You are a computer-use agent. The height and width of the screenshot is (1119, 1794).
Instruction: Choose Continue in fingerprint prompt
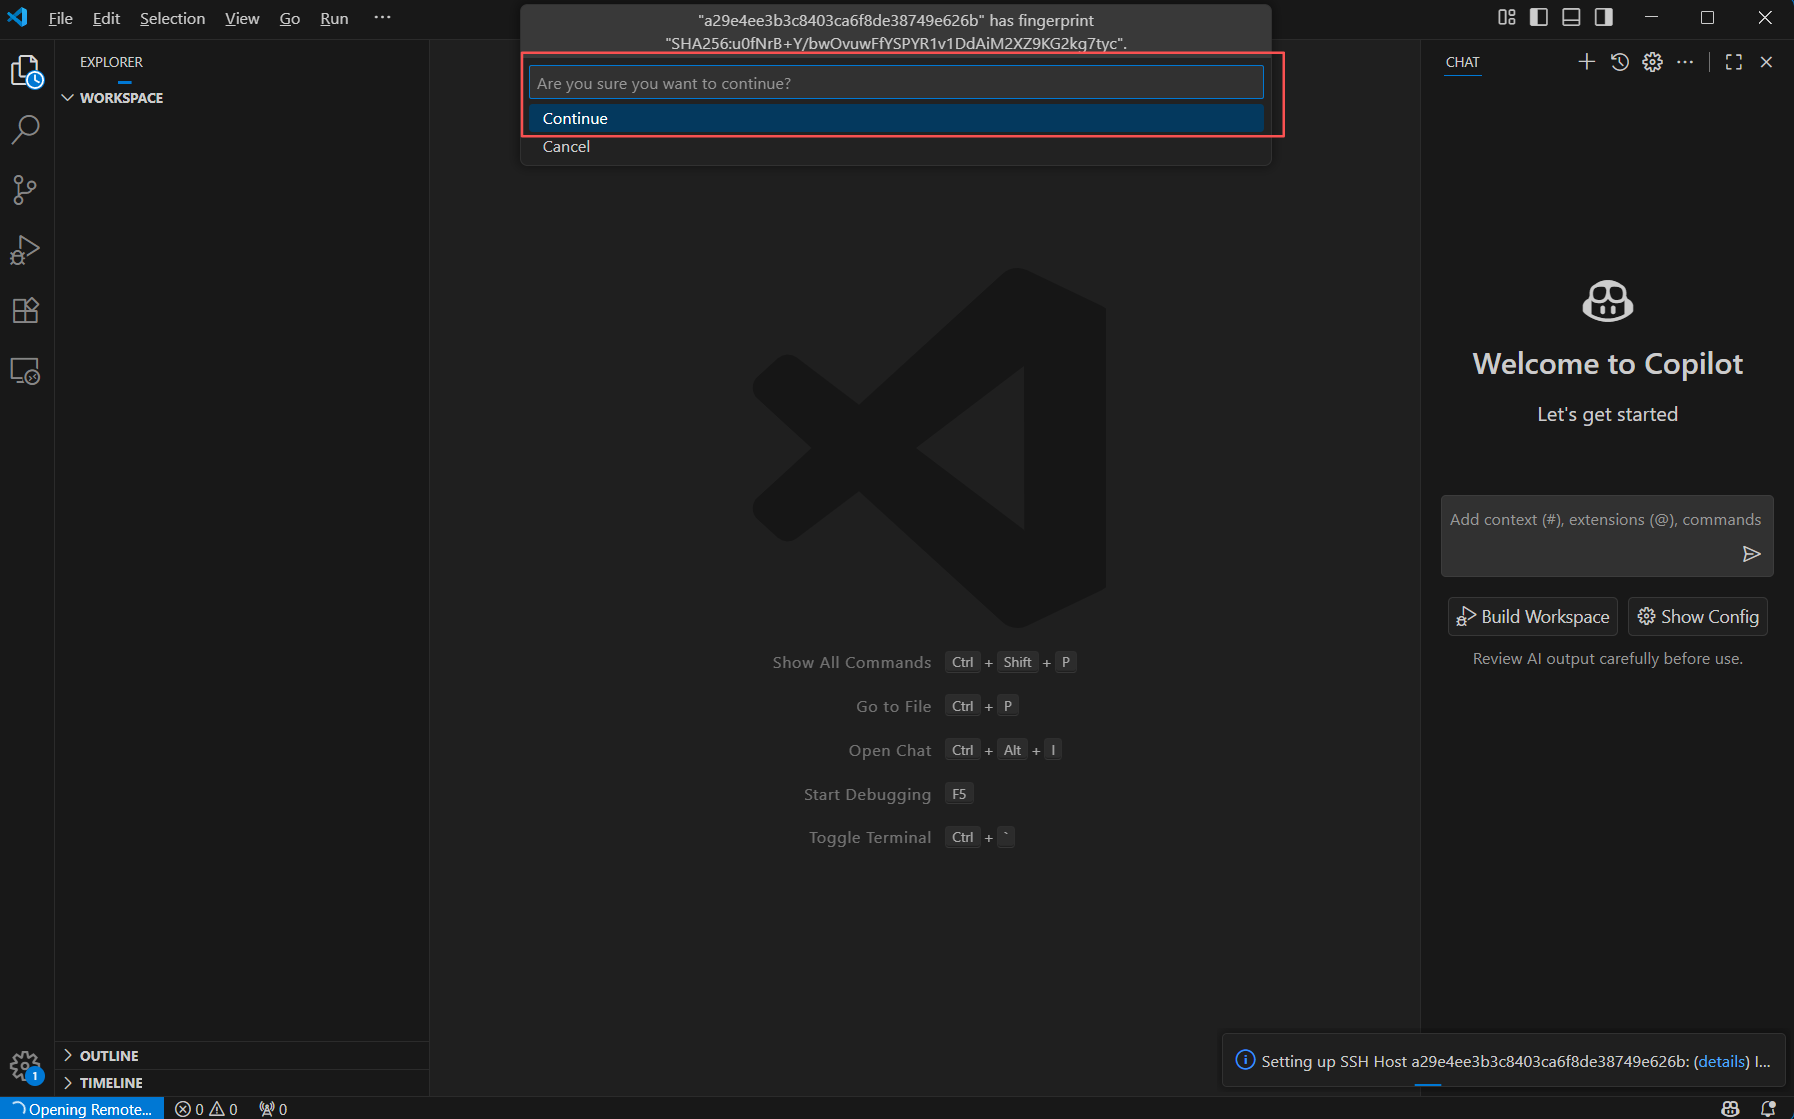coord(575,118)
